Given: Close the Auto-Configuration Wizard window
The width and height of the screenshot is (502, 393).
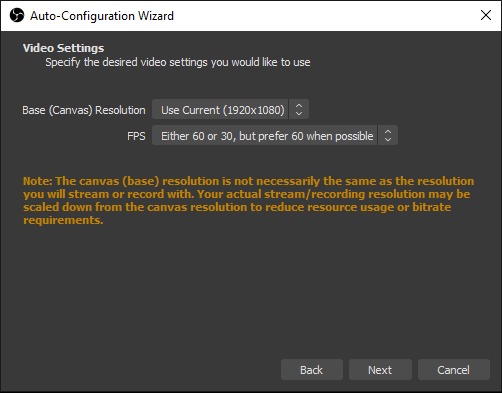Looking at the screenshot, I should point(486,15).
